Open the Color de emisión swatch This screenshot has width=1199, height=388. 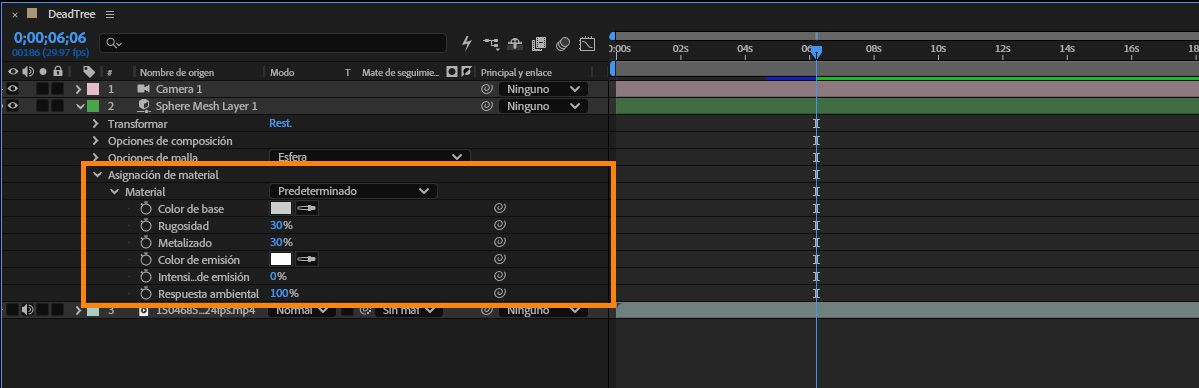click(x=281, y=259)
